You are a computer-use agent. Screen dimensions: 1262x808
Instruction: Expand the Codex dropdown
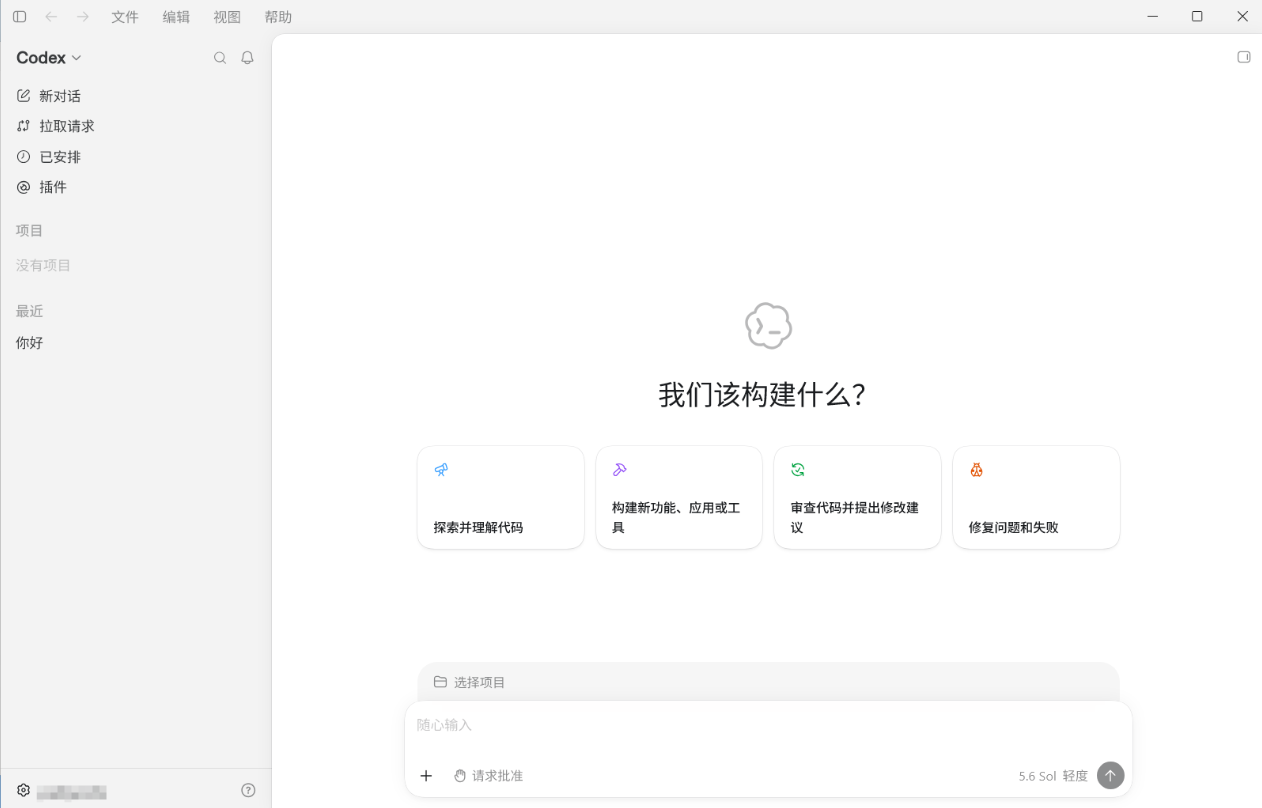point(49,58)
